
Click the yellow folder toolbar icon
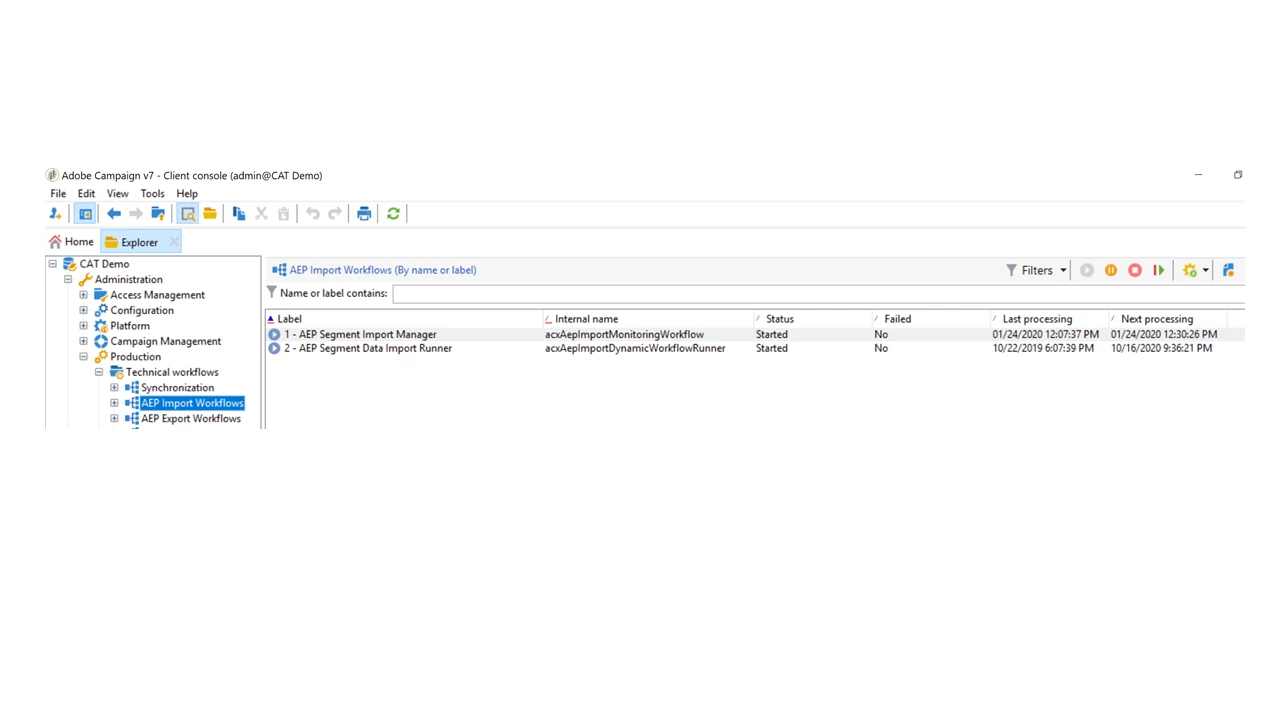pyautogui.click(x=210, y=214)
